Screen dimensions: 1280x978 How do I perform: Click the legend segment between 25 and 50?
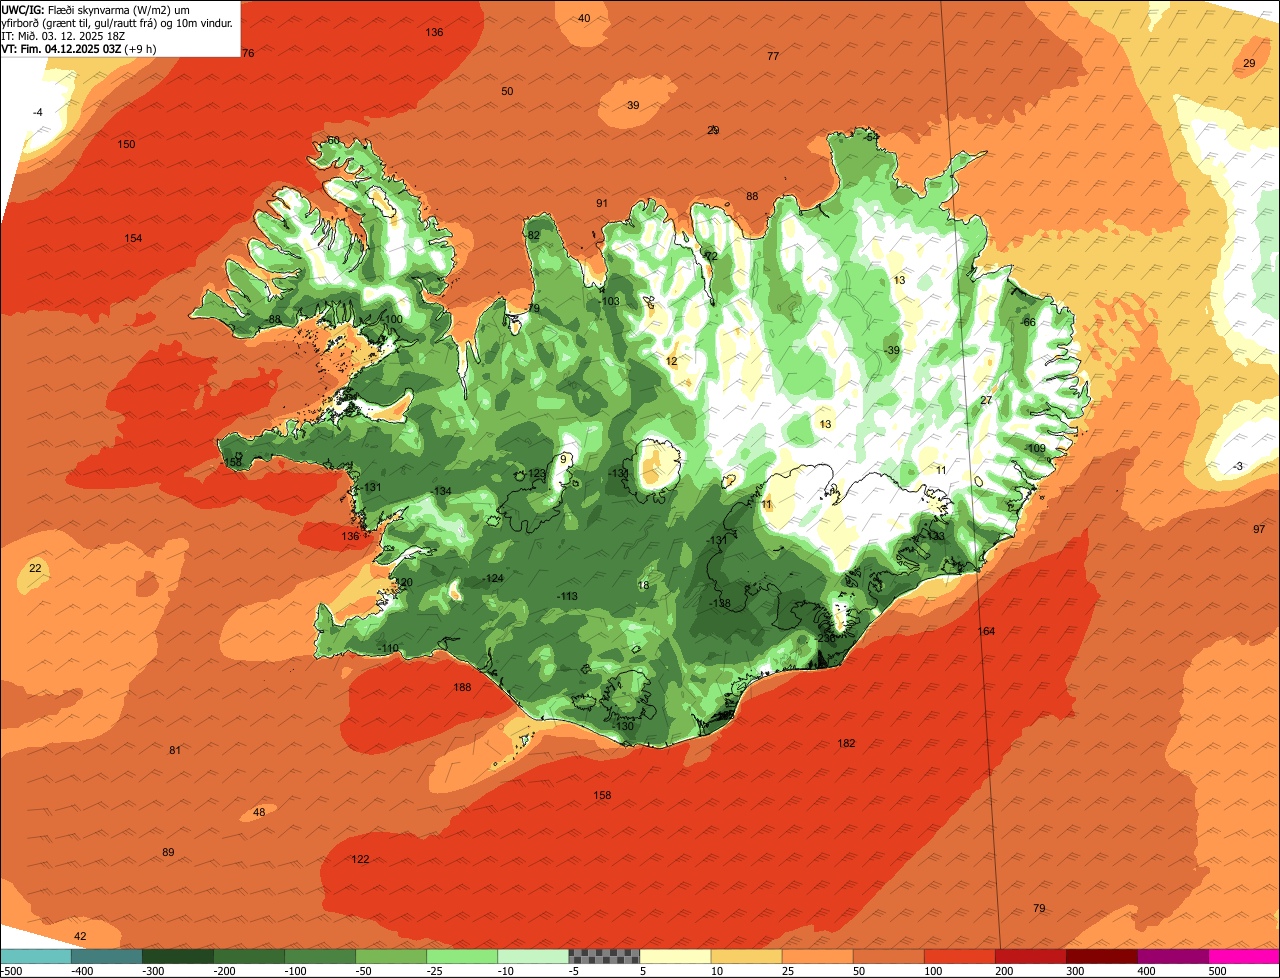coord(817,955)
